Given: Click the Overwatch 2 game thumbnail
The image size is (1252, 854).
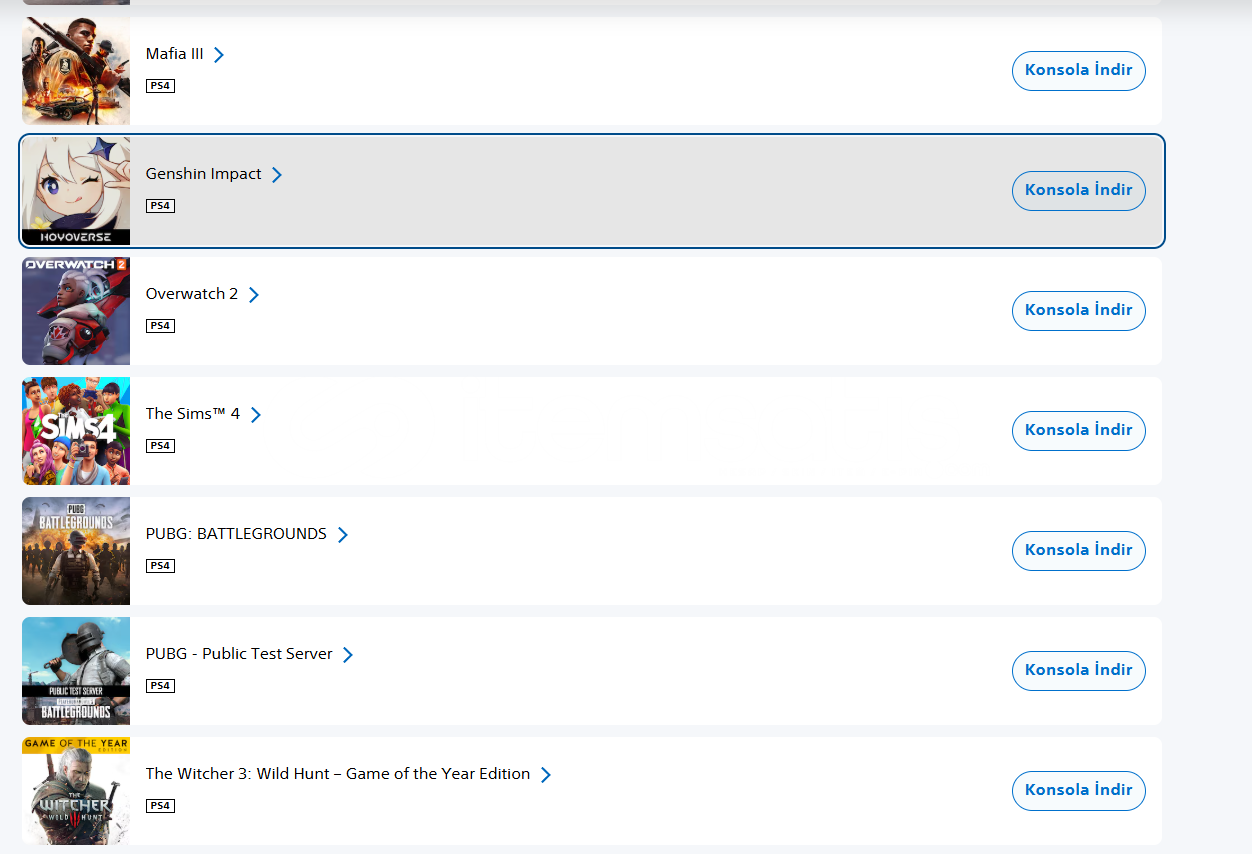Looking at the screenshot, I should coord(76,311).
